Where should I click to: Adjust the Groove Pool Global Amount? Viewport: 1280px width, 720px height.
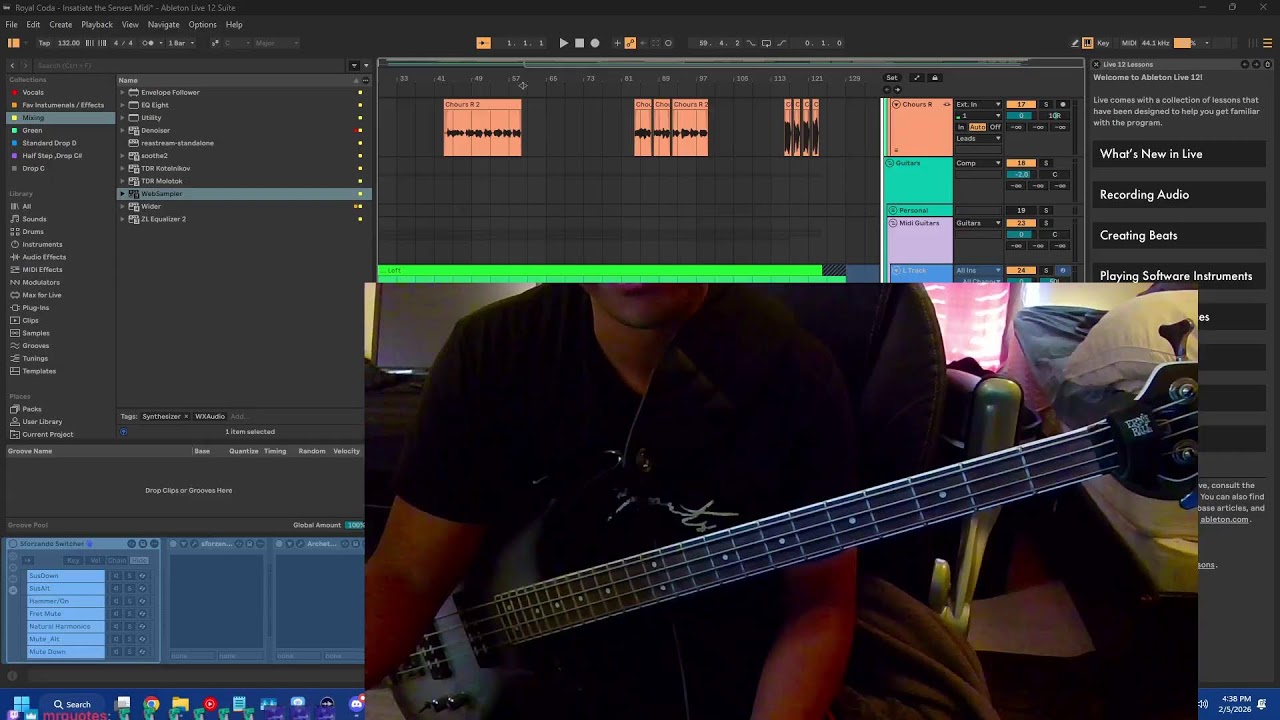point(354,525)
